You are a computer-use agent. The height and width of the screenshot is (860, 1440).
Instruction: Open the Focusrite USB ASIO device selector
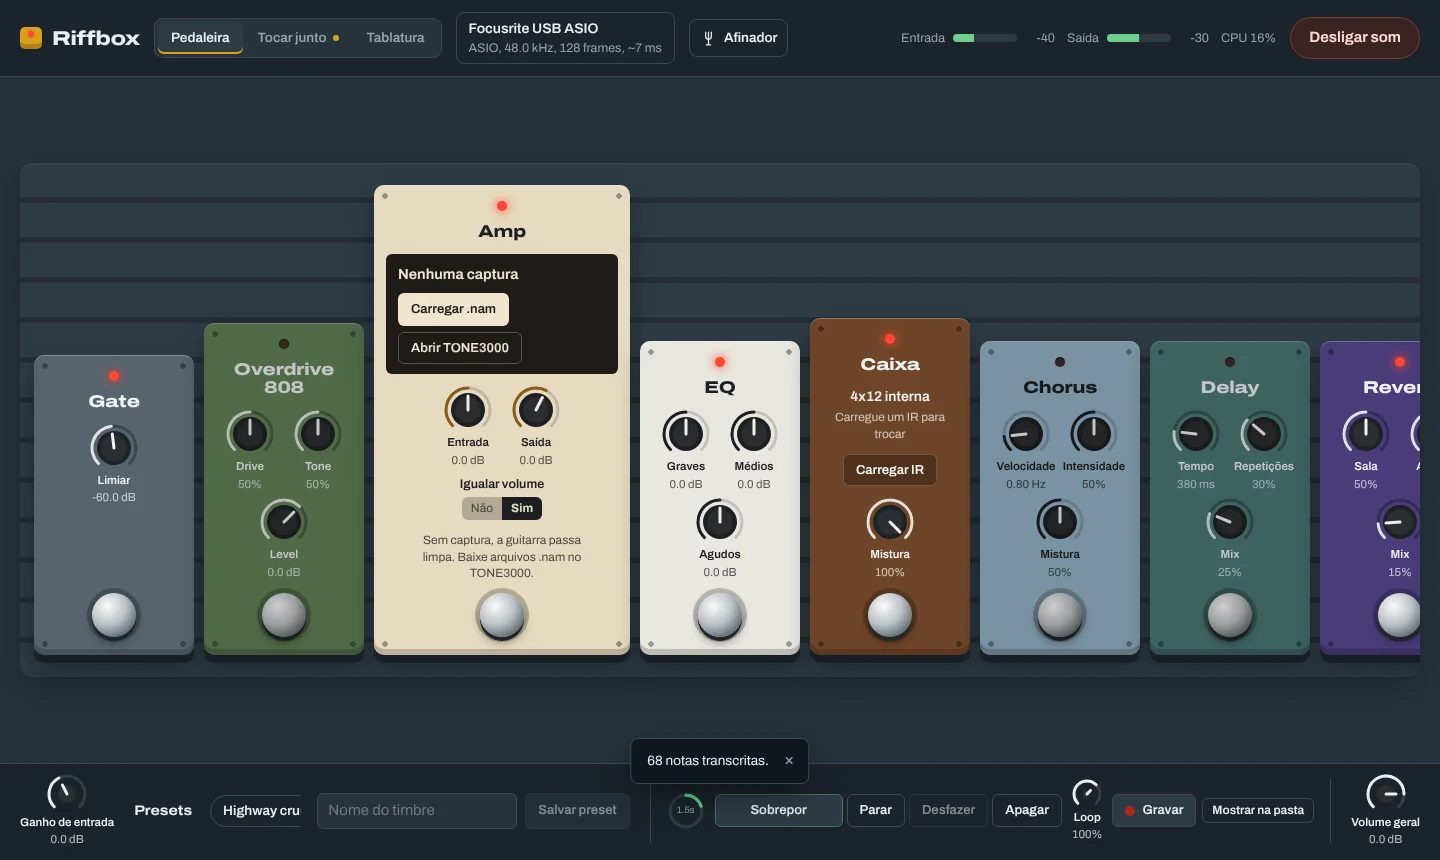point(565,38)
